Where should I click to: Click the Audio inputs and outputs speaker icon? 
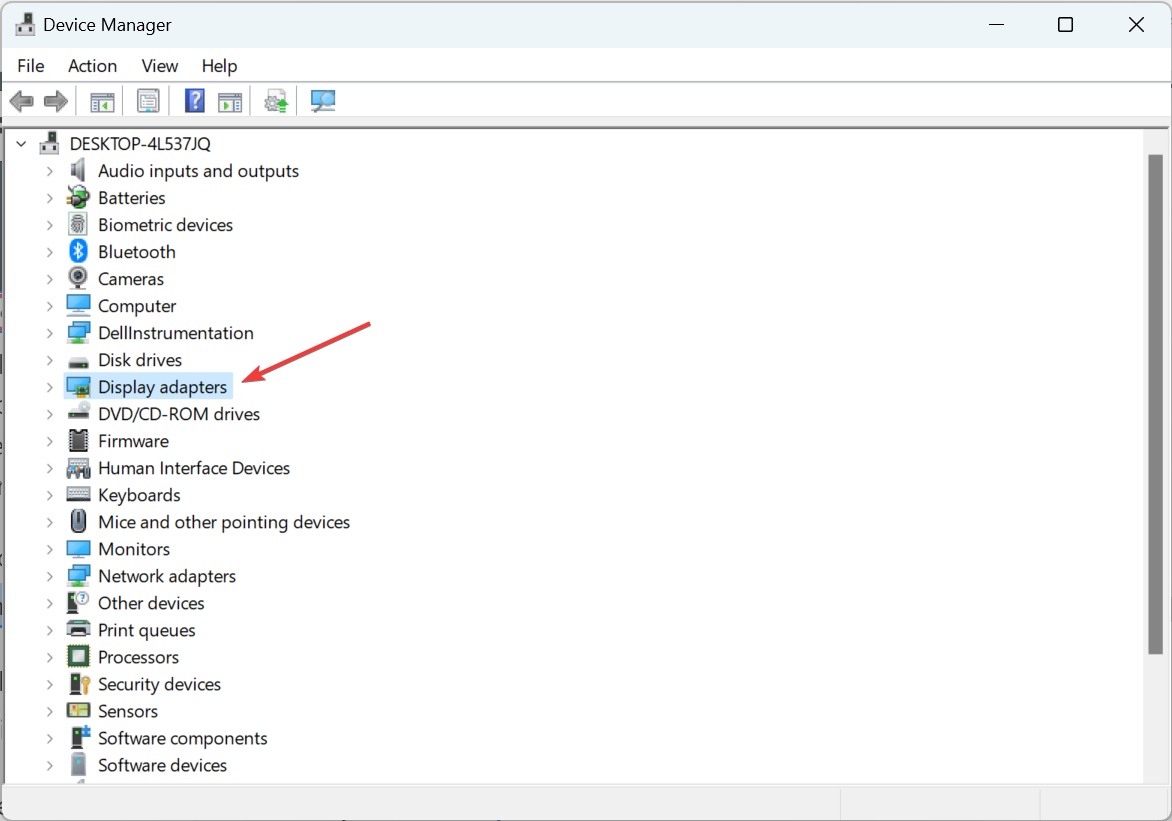click(x=78, y=170)
